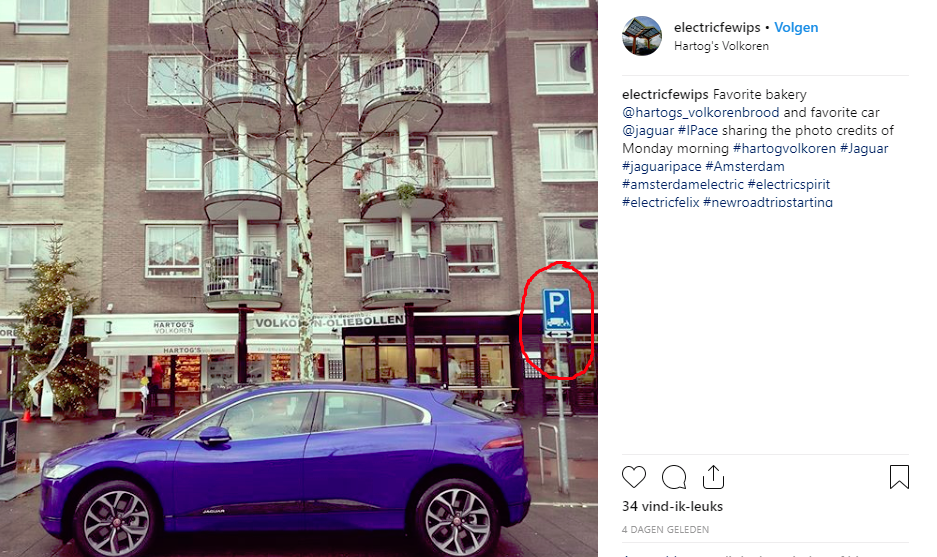Follow the account via Volgen
This screenshot has width=937, height=557.
coord(796,27)
